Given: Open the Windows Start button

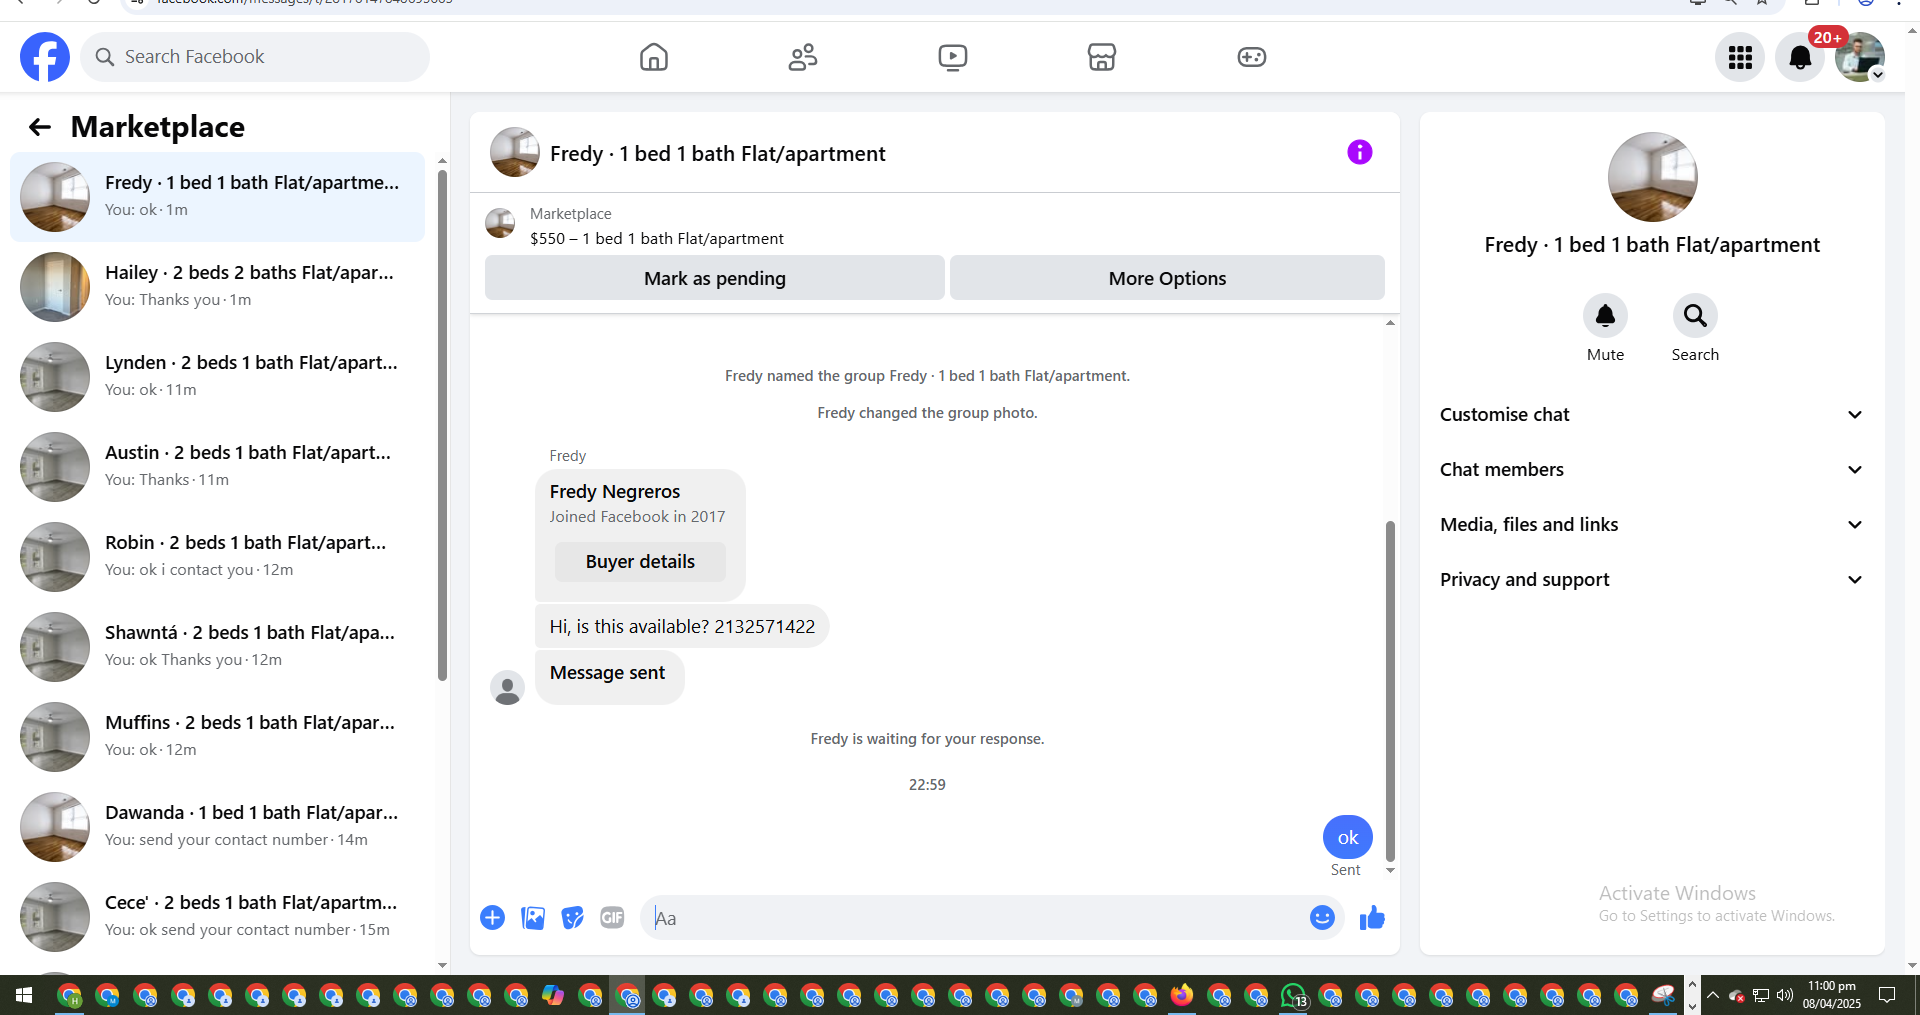Looking at the screenshot, I should click(x=24, y=995).
